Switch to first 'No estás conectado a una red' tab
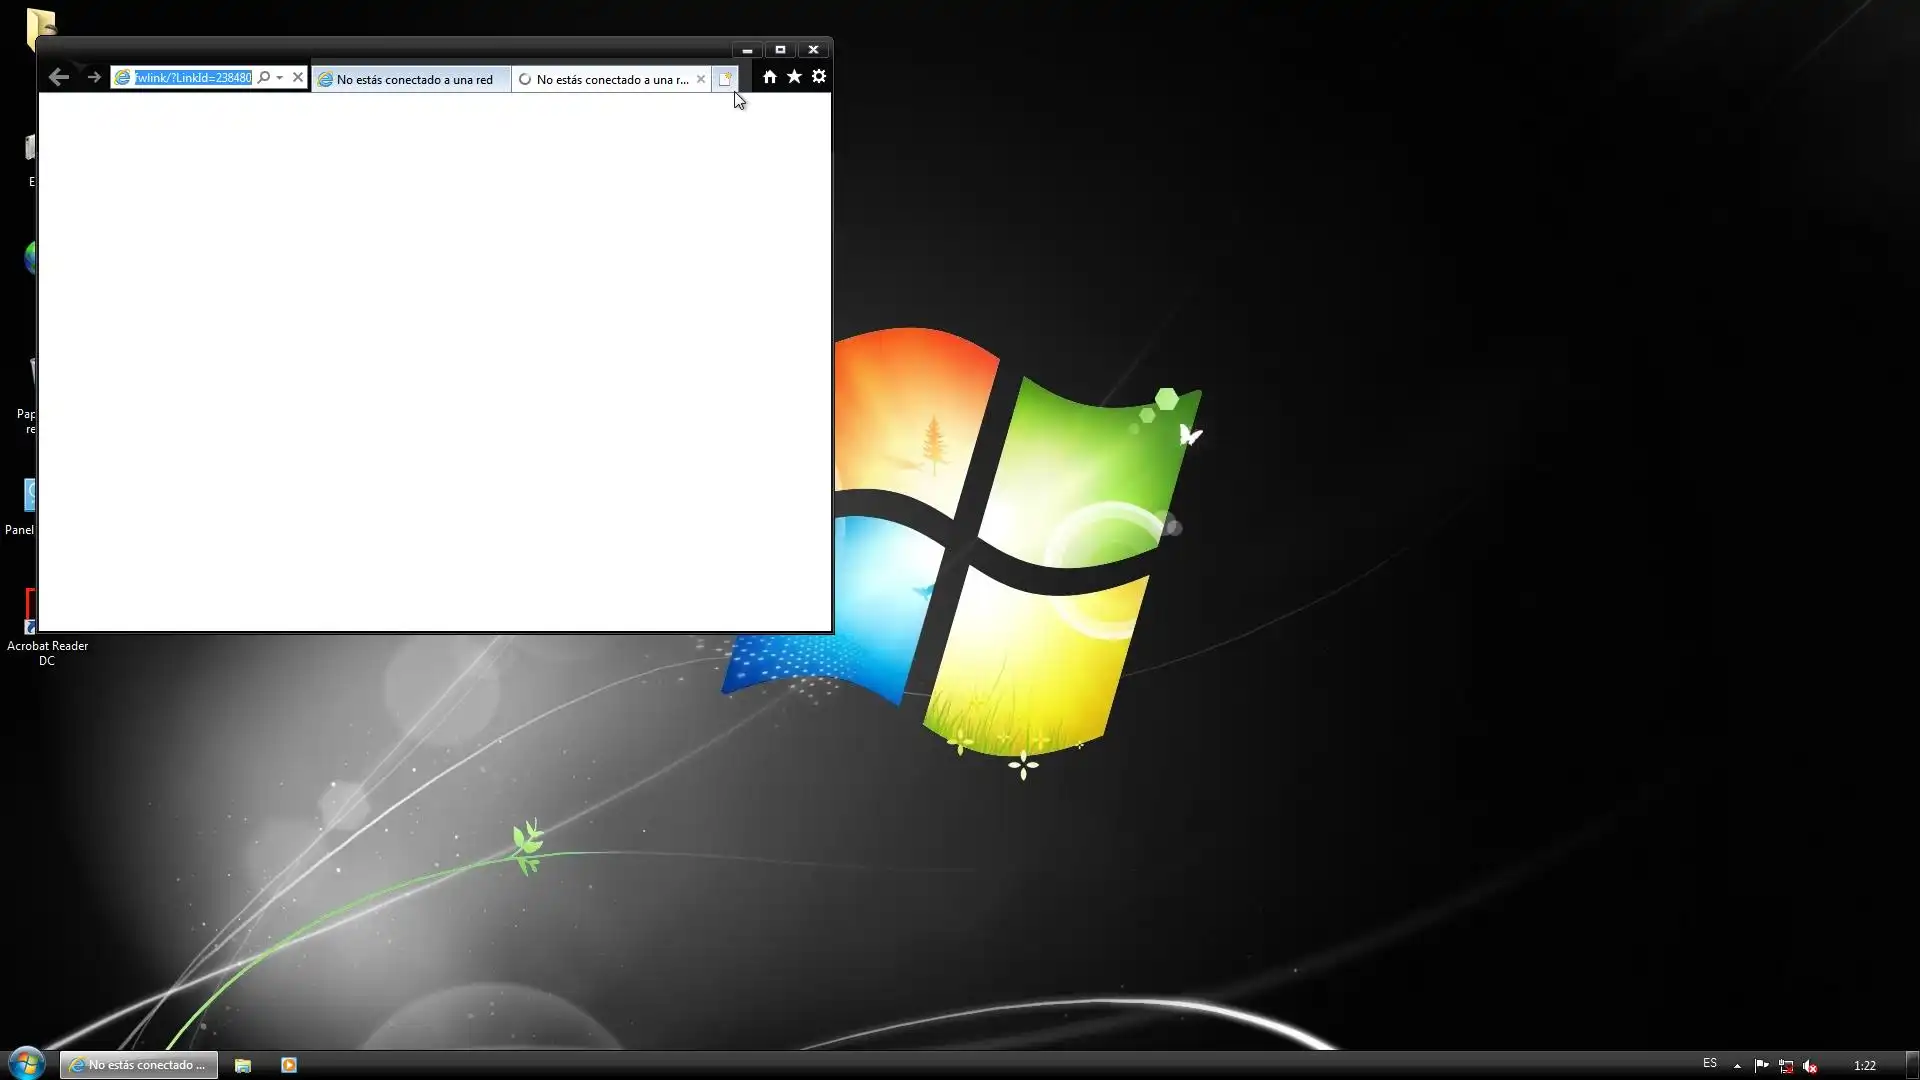This screenshot has height=1080, width=1920. (412, 79)
